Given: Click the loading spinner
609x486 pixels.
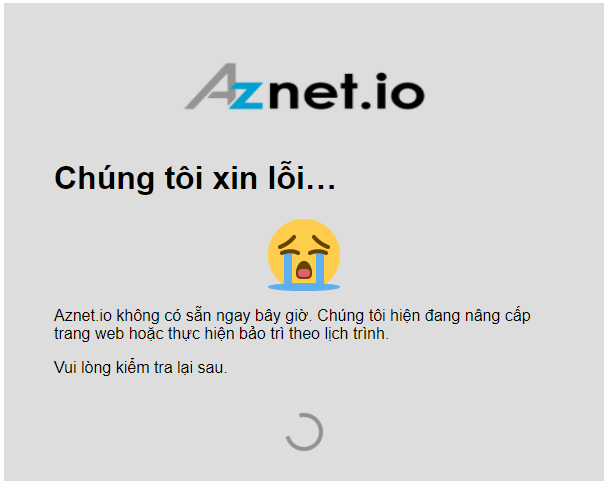Looking at the screenshot, I should coord(304,432).
